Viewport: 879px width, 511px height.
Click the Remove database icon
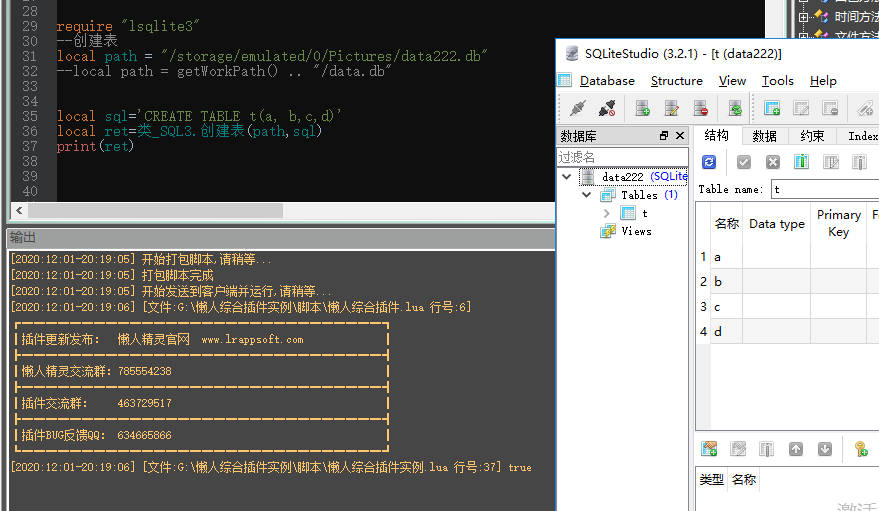click(x=701, y=108)
